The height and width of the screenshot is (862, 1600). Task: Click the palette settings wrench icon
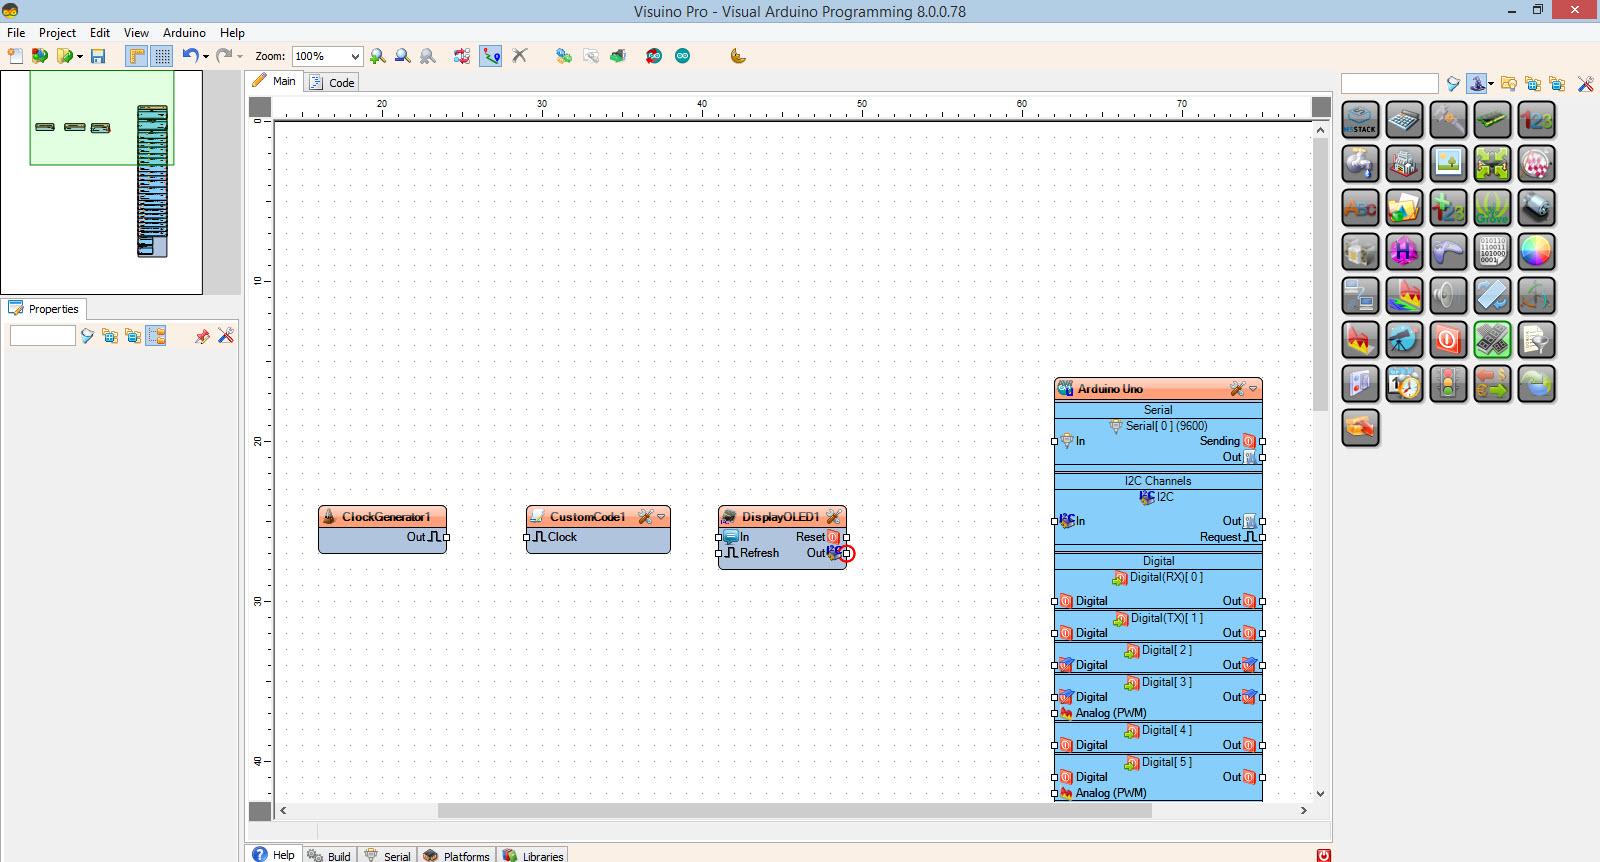(x=1585, y=84)
